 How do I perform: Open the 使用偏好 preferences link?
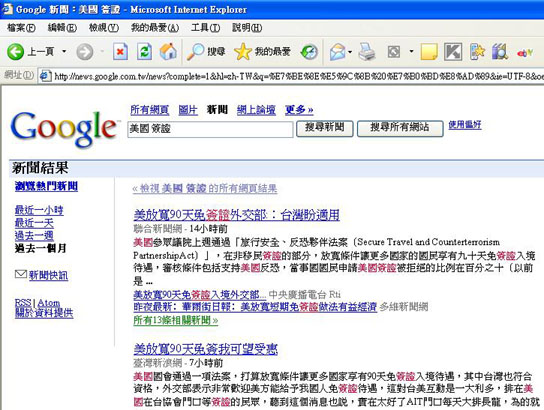465,125
